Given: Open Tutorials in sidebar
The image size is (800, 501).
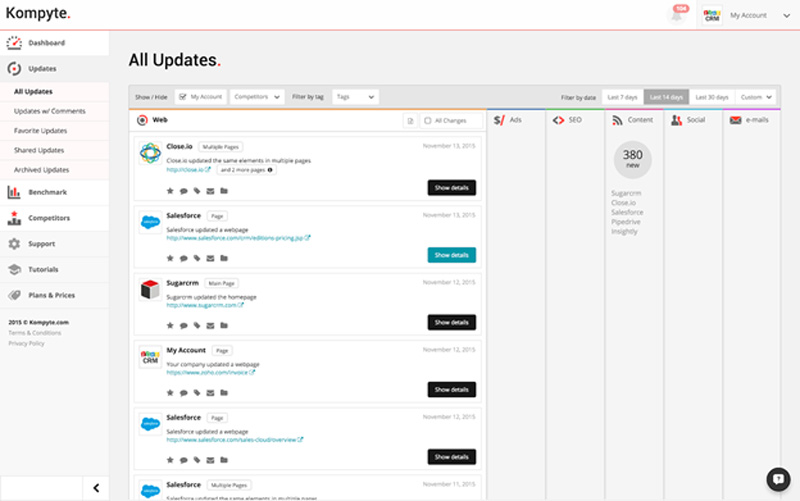Looking at the screenshot, I should (55, 269).
